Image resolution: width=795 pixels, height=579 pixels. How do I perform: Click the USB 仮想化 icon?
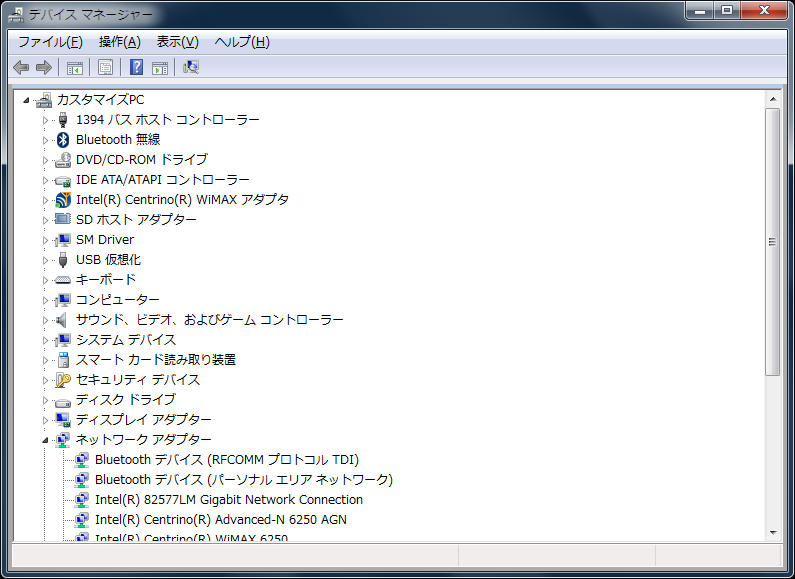(63, 260)
